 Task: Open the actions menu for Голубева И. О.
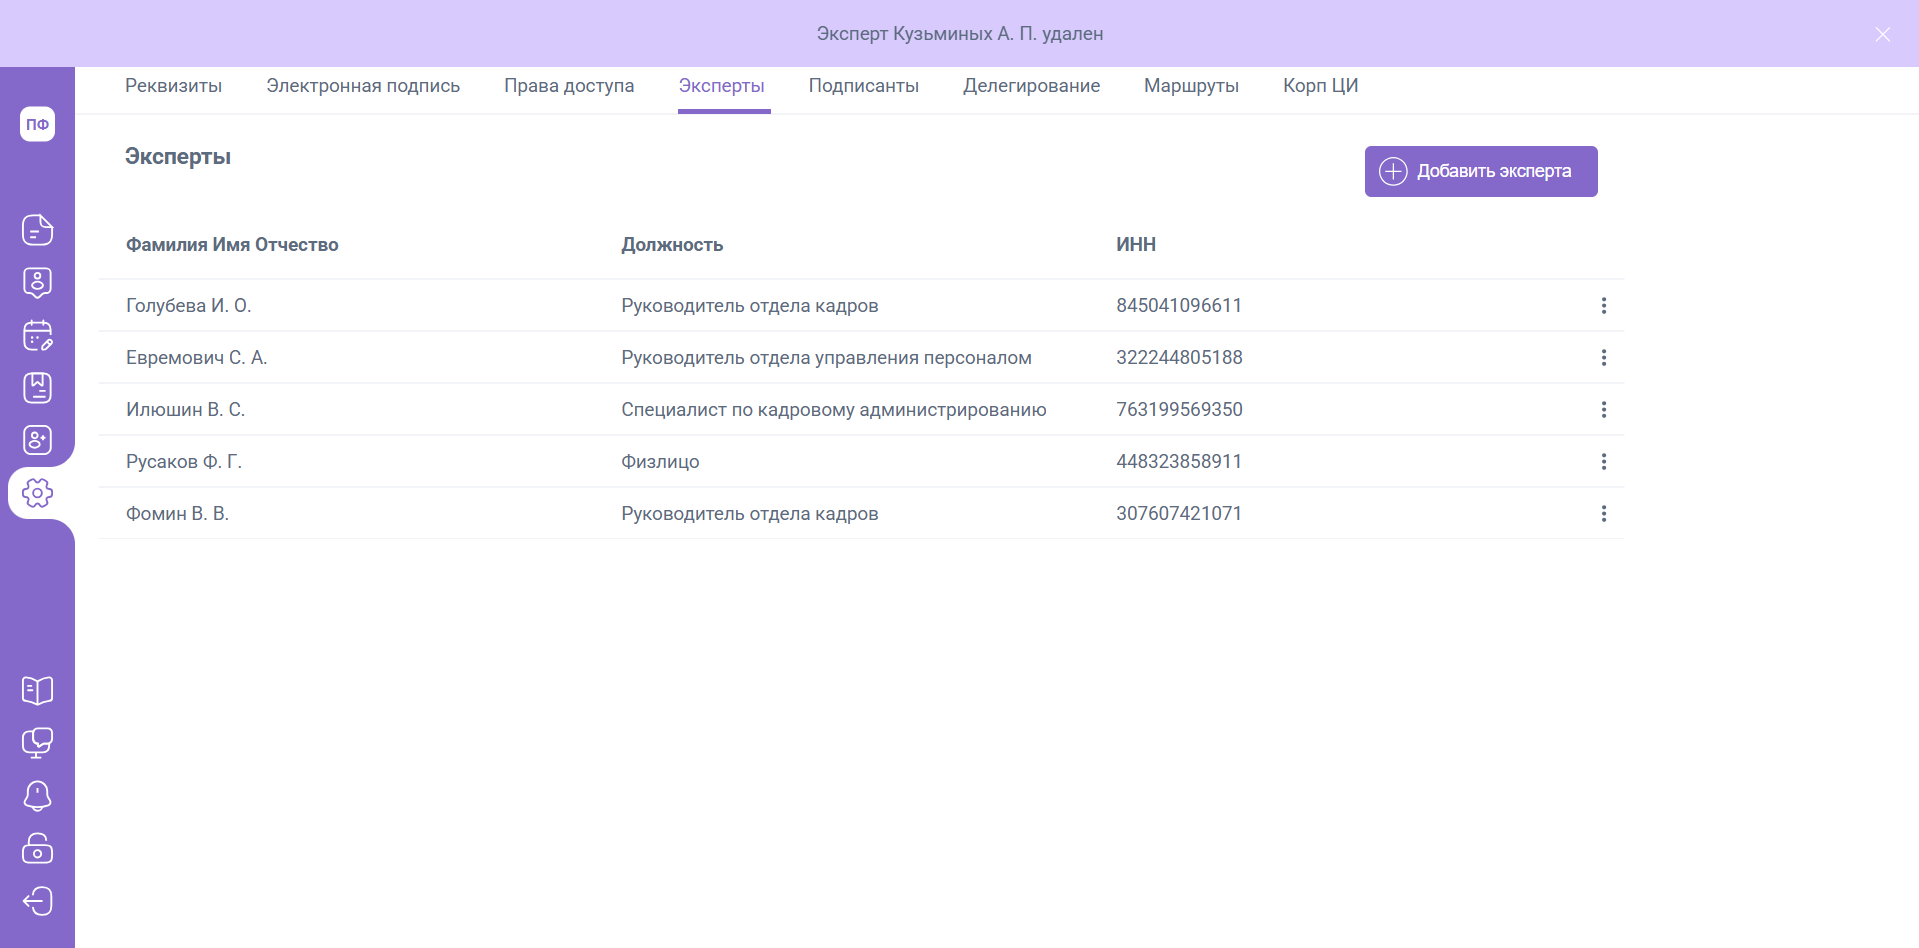click(x=1603, y=306)
